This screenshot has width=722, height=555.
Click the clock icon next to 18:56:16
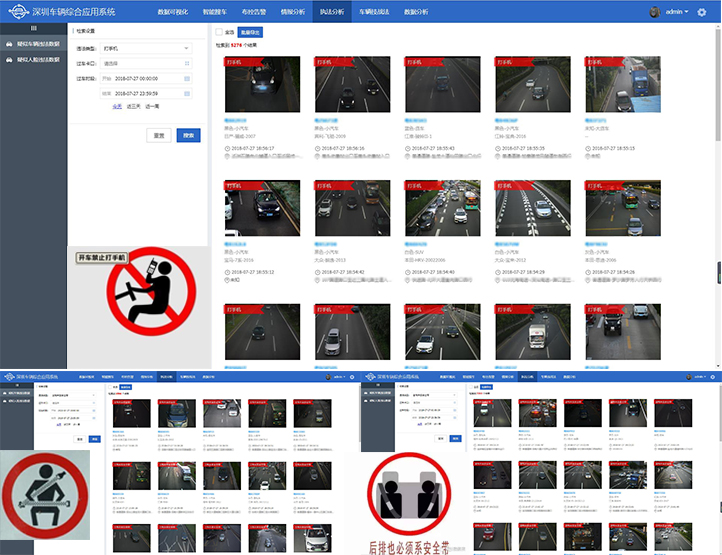317,148
